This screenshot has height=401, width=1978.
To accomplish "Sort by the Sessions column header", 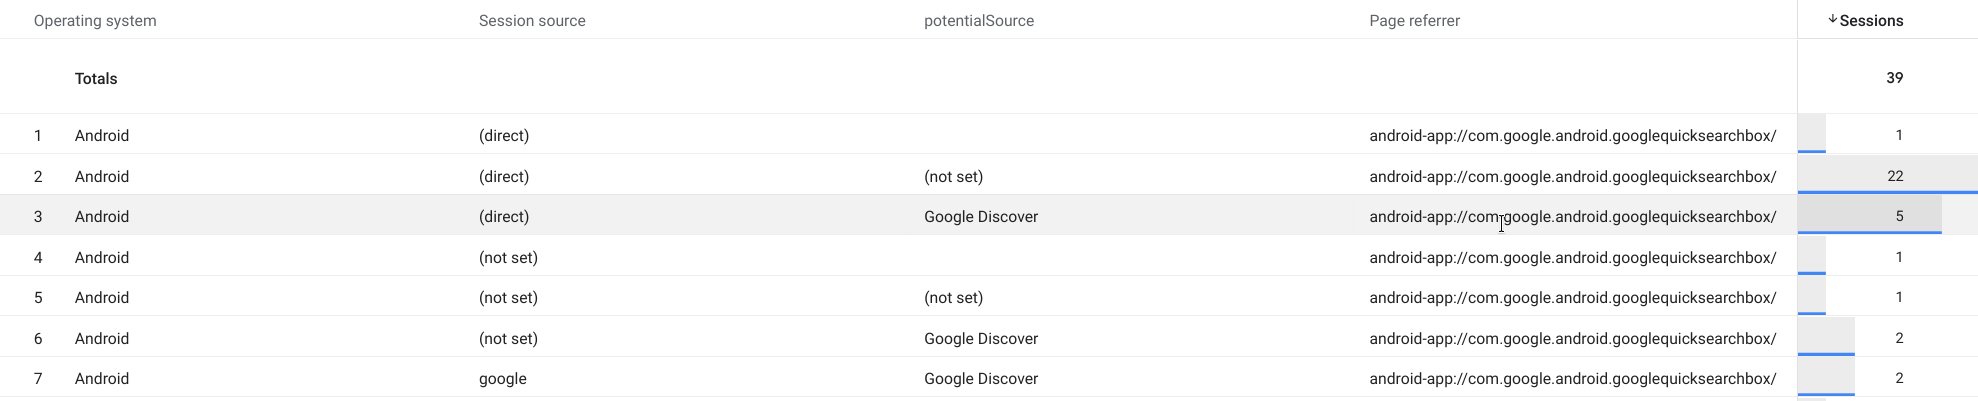I will (1871, 21).
